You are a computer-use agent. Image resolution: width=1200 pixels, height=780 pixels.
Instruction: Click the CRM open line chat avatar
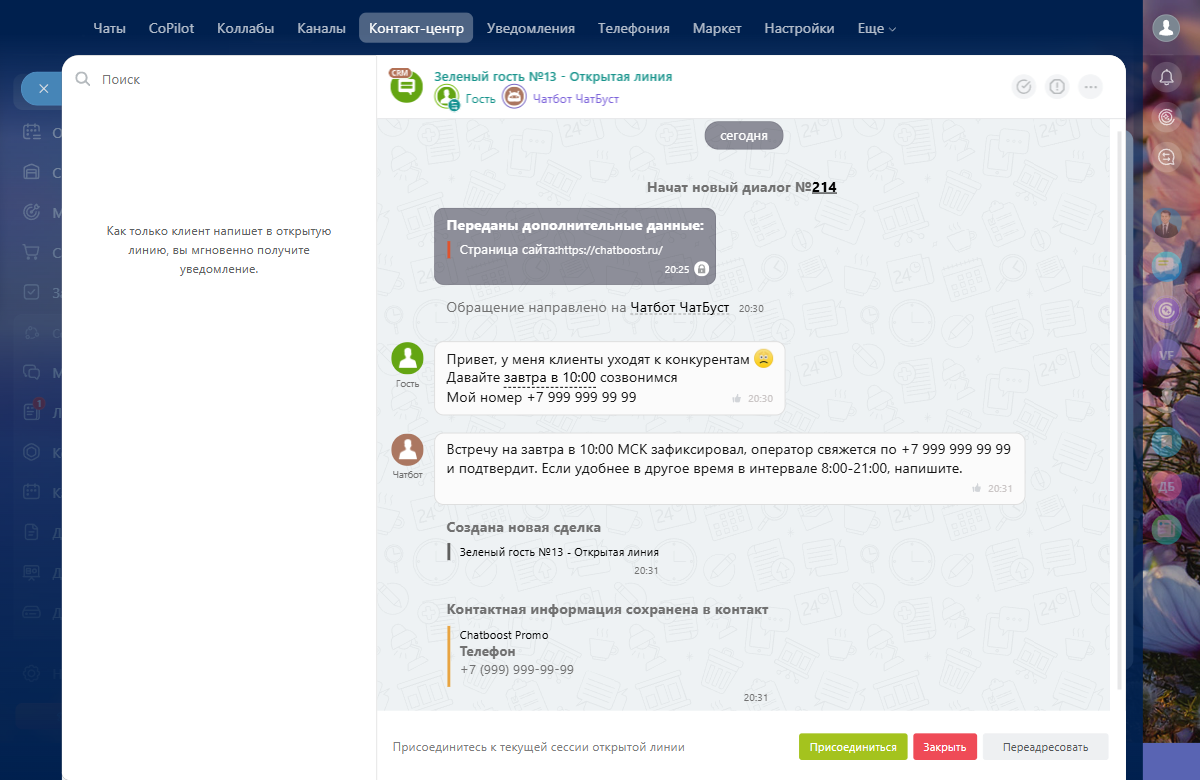406,86
